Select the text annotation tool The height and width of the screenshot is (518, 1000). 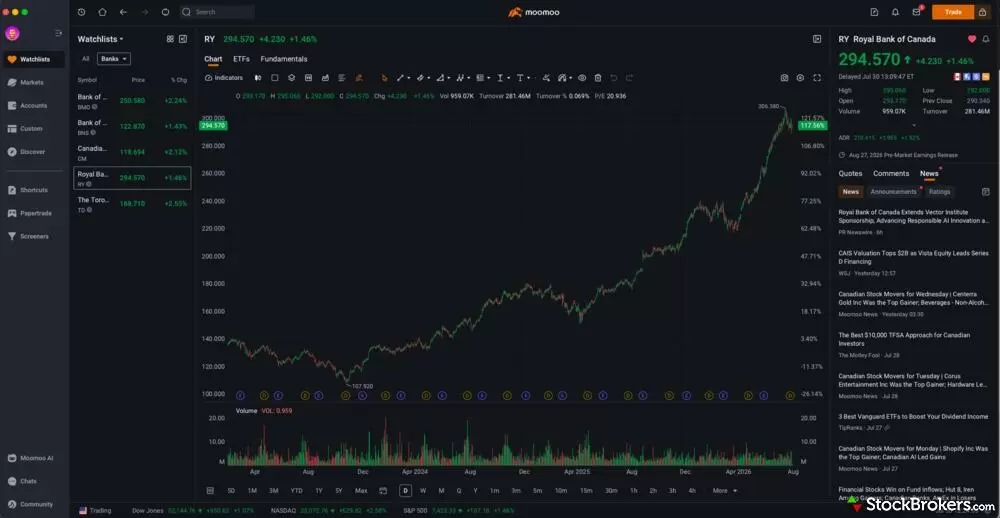(520, 78)
